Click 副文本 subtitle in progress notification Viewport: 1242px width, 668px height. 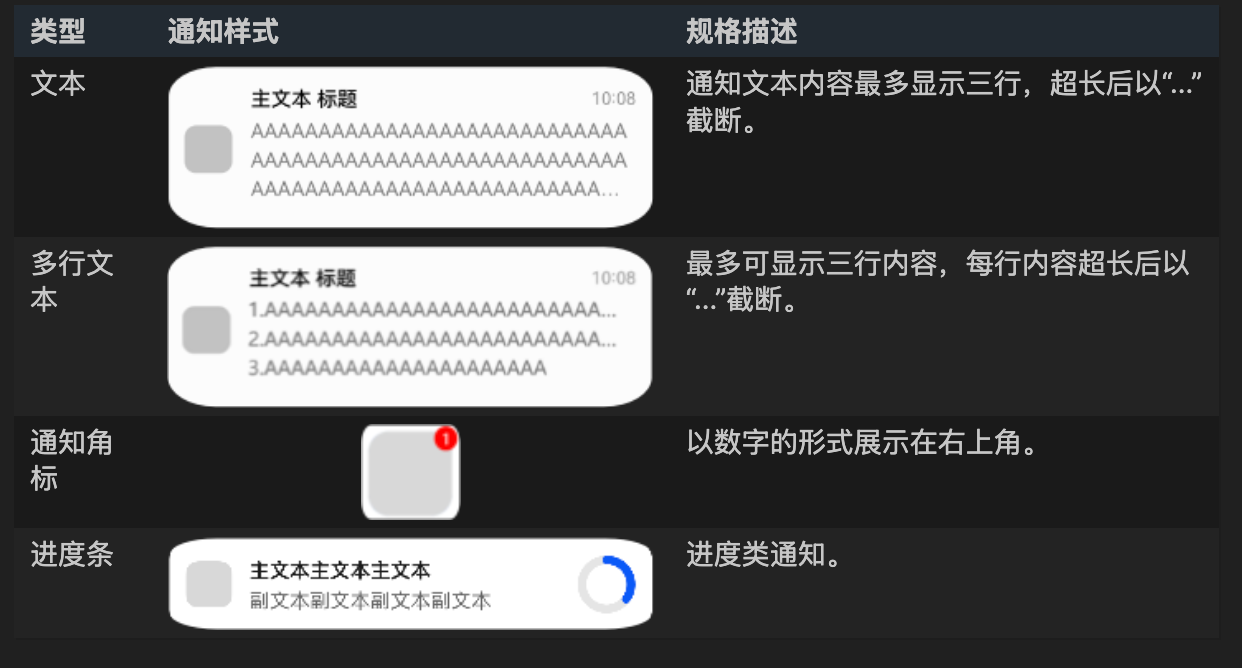[371, 600]
